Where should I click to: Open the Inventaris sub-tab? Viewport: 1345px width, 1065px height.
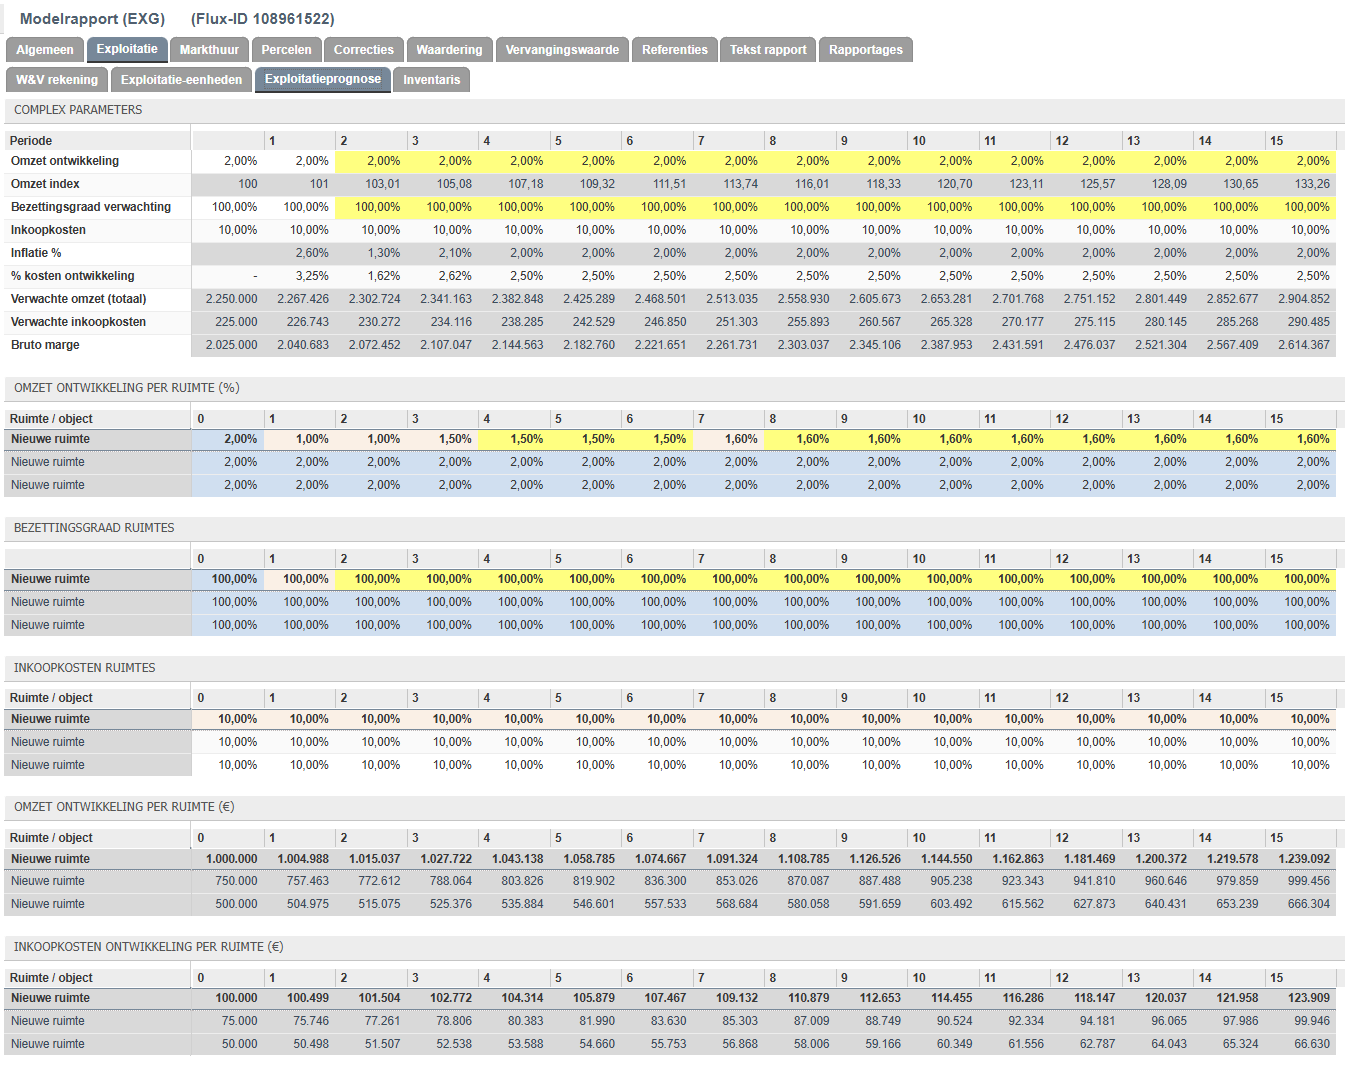(x=431, y=80)
